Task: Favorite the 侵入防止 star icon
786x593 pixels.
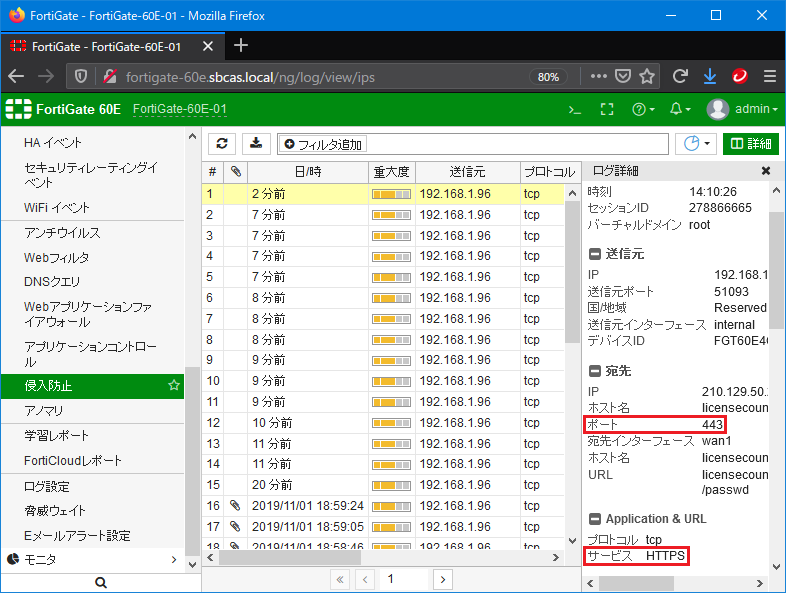Action: pyautogui.click(x=173, y=385)
